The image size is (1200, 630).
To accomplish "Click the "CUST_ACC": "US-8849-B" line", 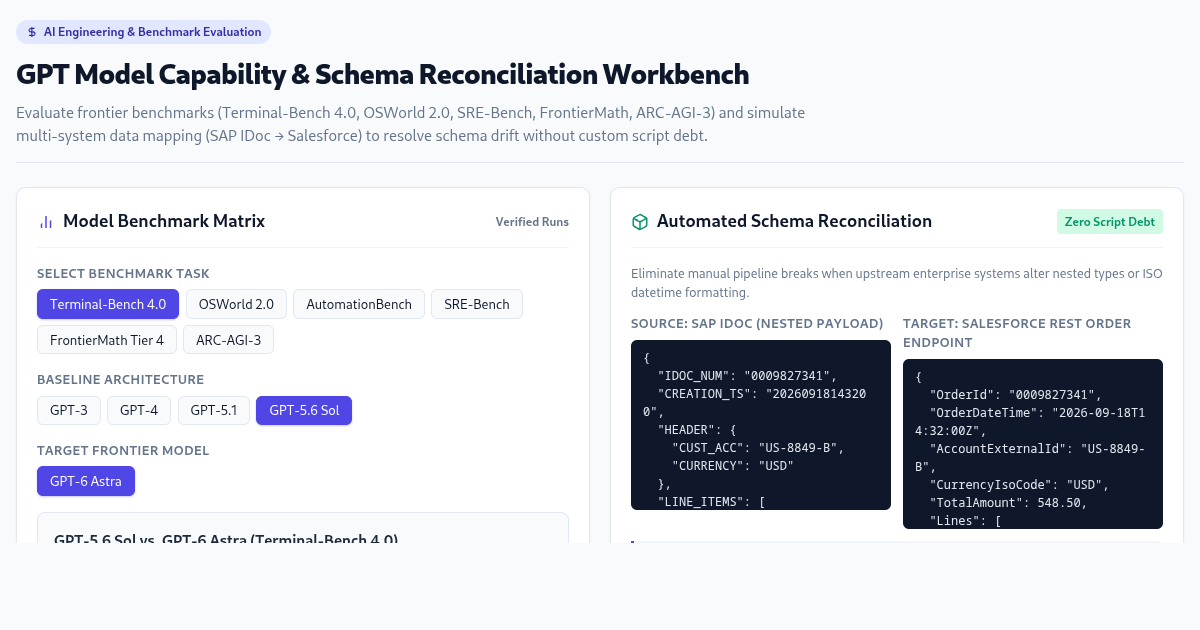I will tap(758, 447).
